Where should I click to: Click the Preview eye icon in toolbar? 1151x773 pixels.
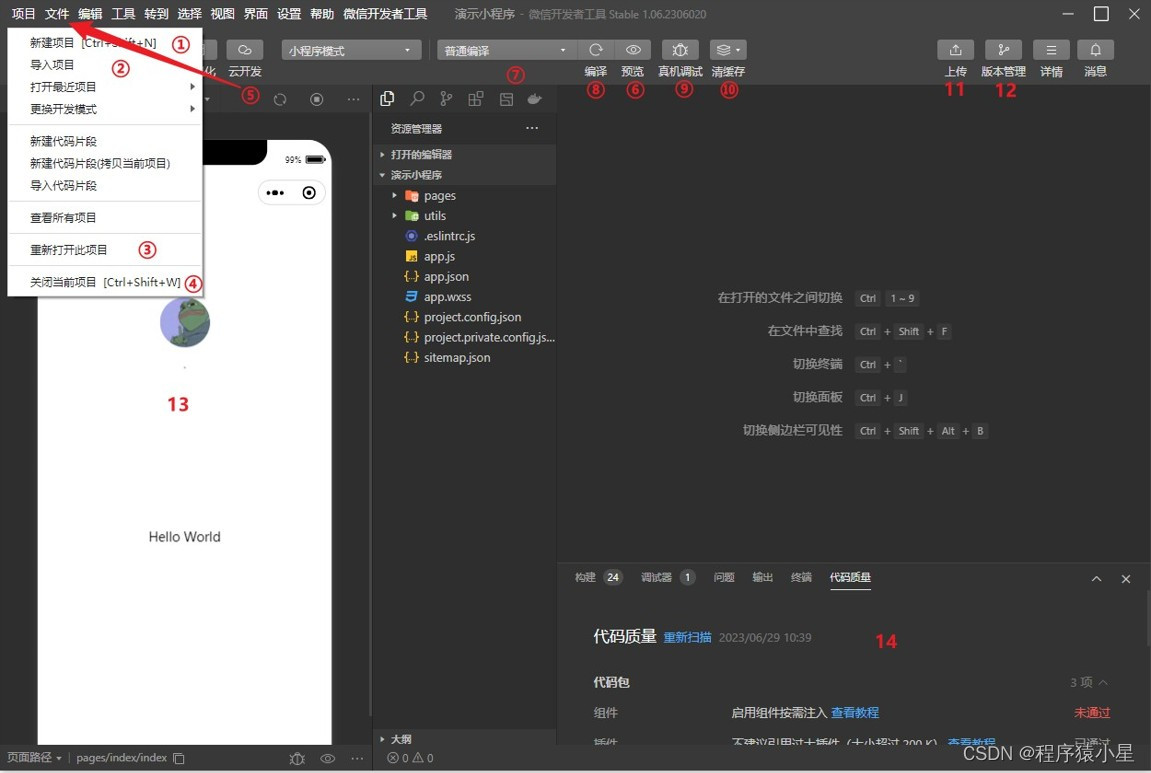click(633, 50)
